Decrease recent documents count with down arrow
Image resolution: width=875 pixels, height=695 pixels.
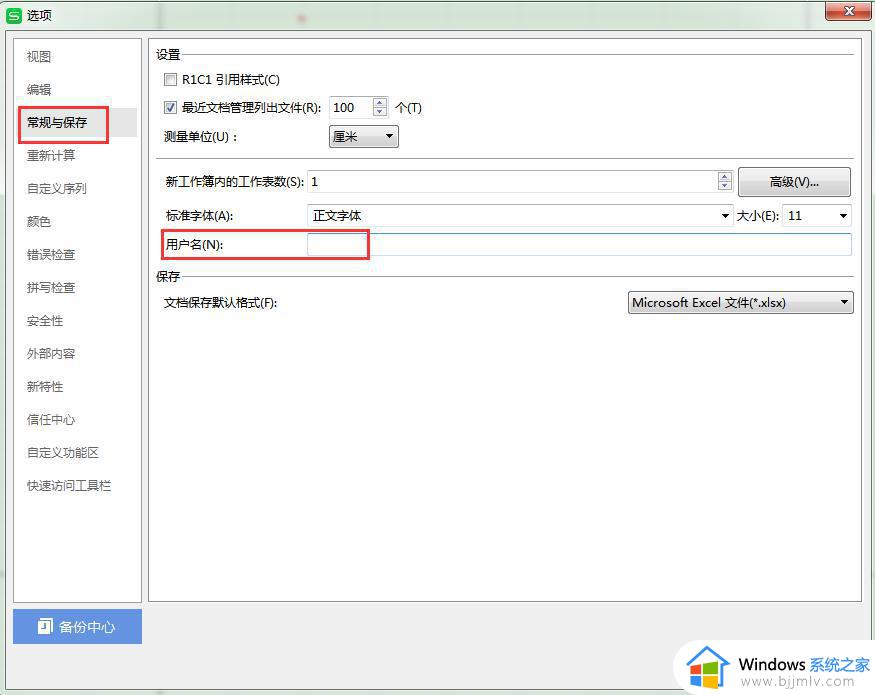tap(380, 112)
